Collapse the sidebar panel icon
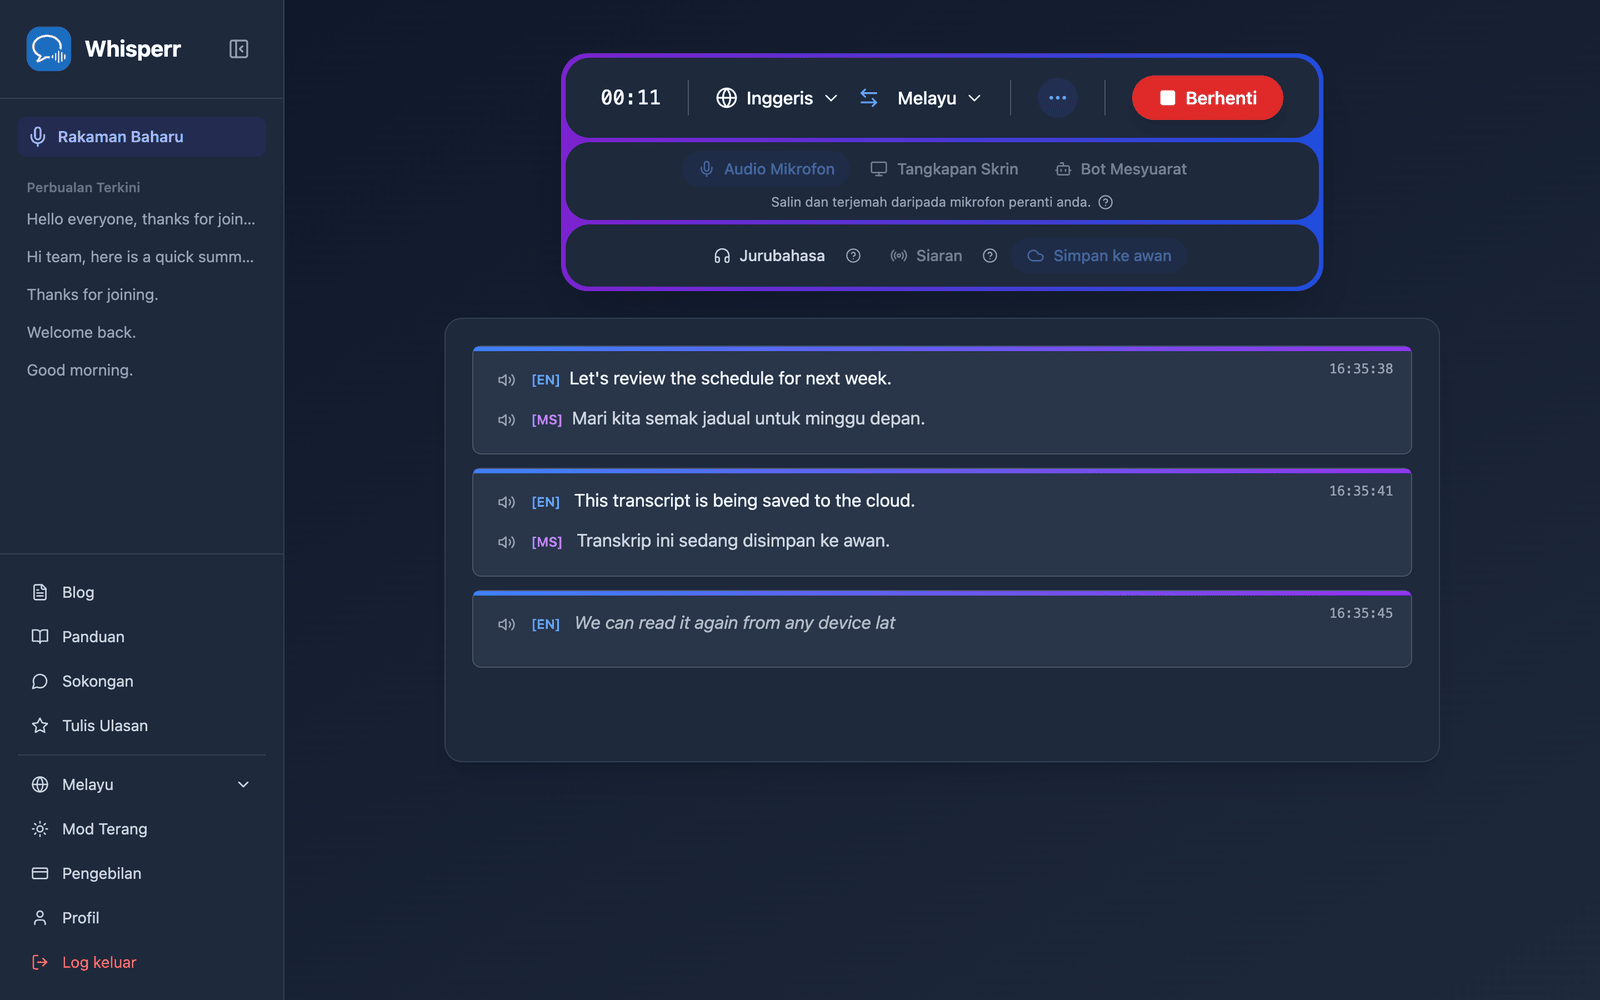 [238, 49]
